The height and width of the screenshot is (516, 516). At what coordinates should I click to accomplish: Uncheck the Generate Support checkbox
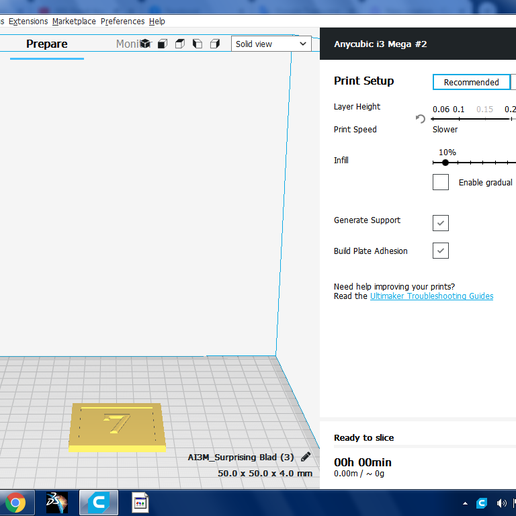pyautogui.click(x=440, y=223)
